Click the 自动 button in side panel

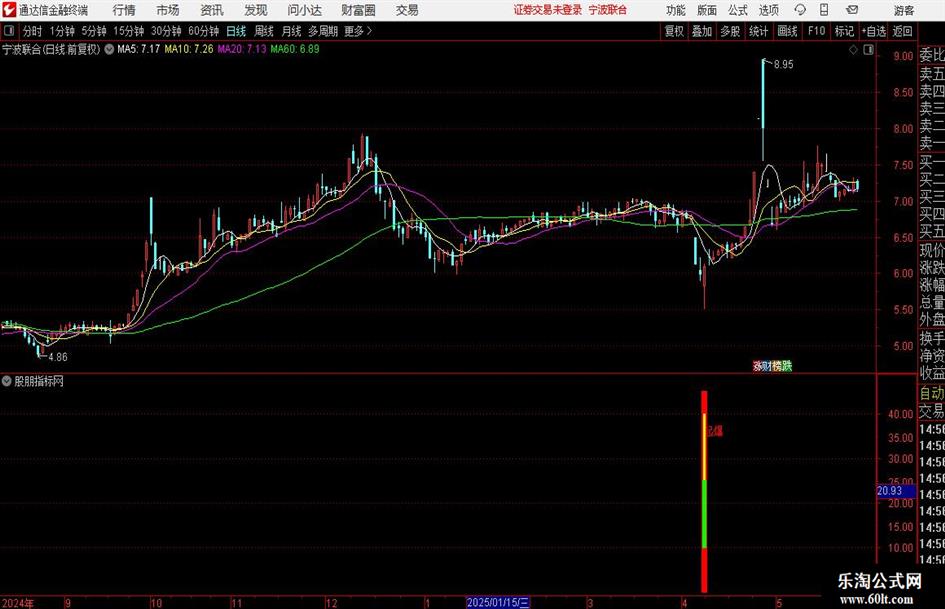coord(931,393)
